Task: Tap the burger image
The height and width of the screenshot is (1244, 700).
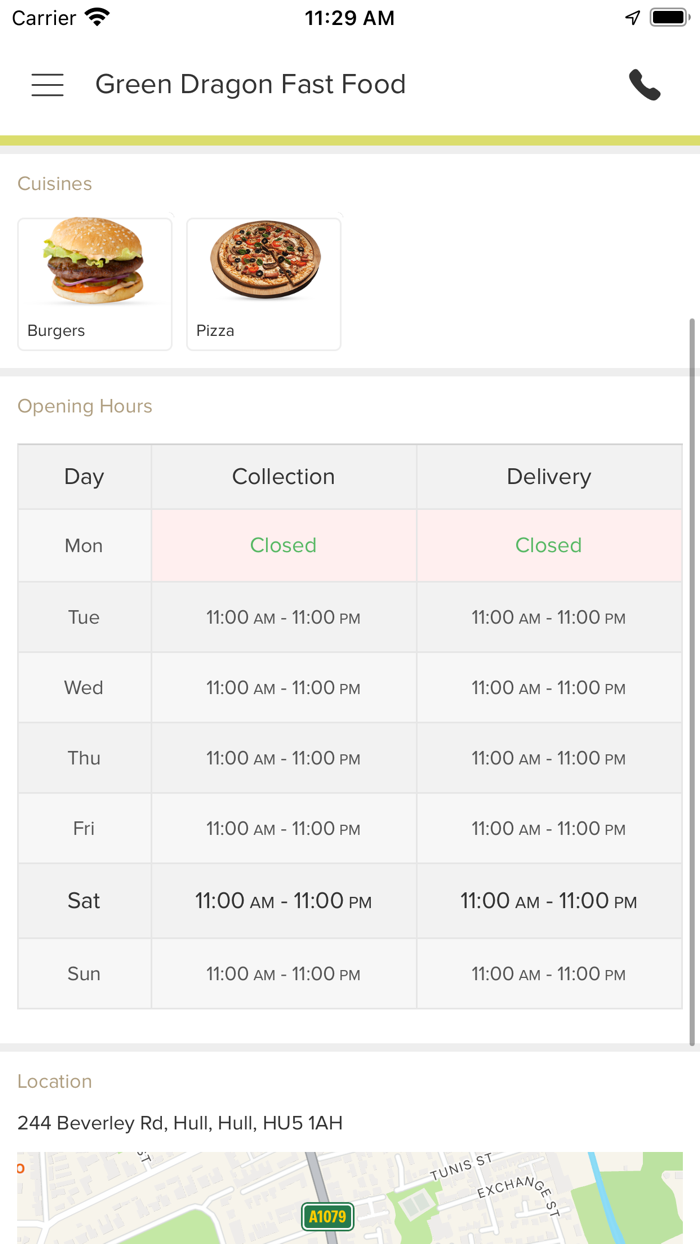Action: pyautogui.click(x=95, y=261)
